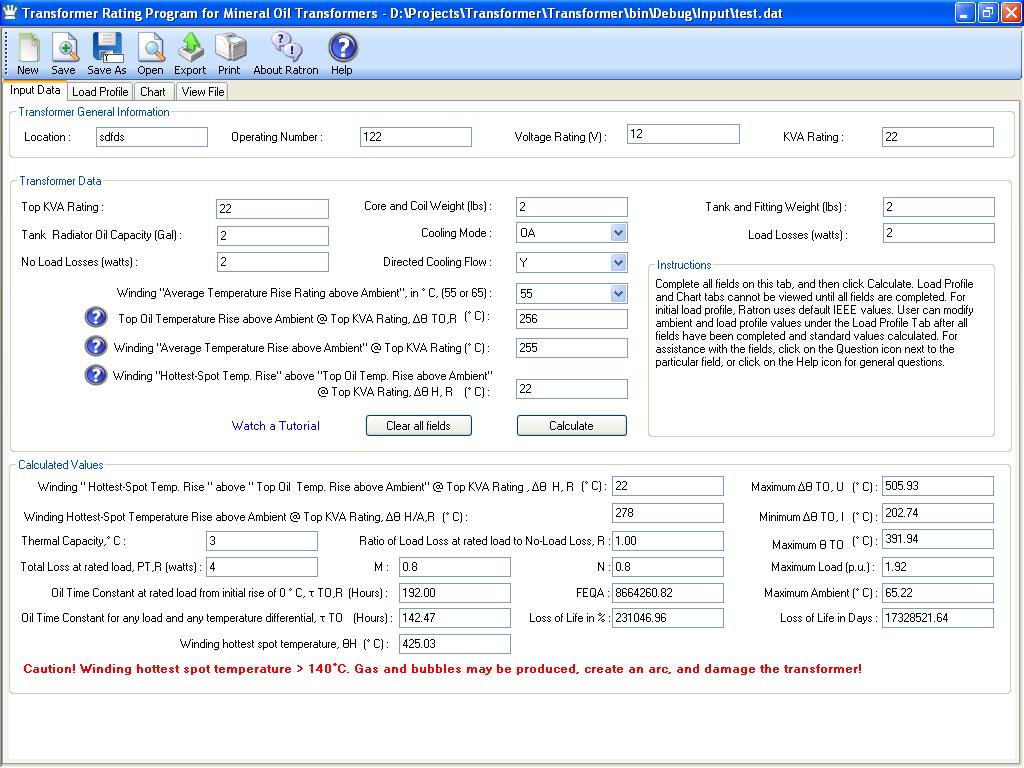The width and height of the screenshot is (1024, 768).
Task: Click the Winding Average Temperature Rise value 255
Action: point(571,348)
